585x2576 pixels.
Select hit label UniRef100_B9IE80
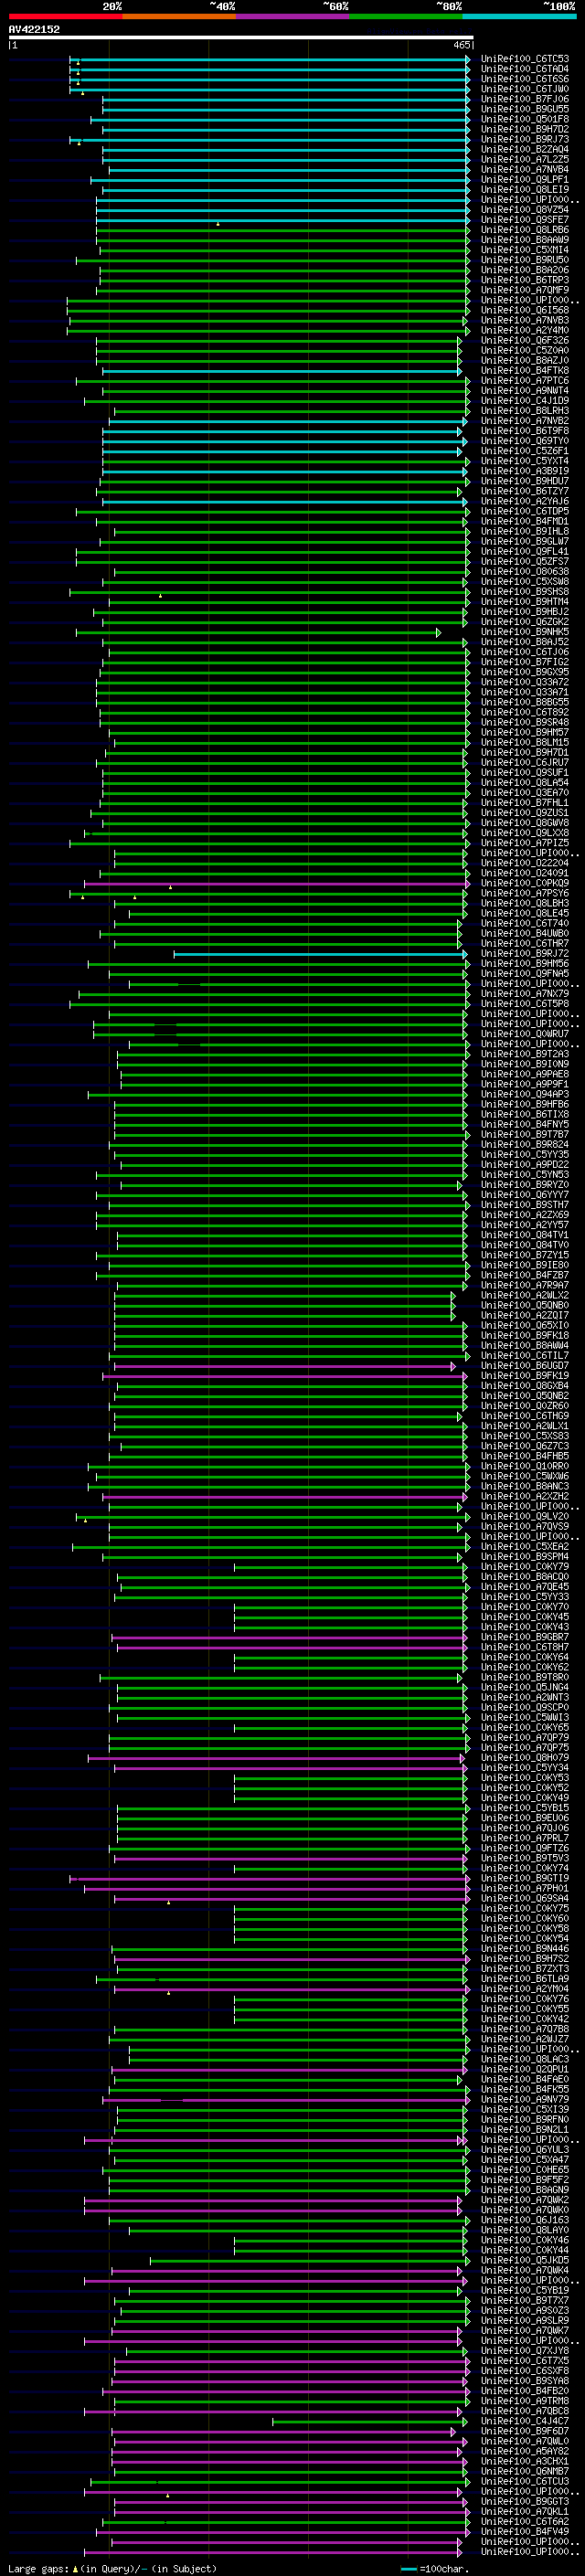[524, 1265]
